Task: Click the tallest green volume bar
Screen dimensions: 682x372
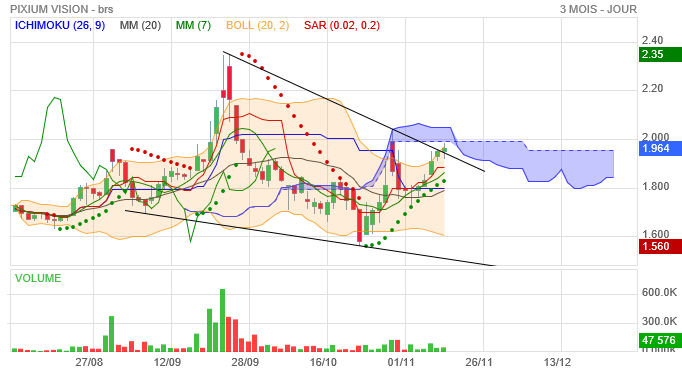Action: coord(222,320)
